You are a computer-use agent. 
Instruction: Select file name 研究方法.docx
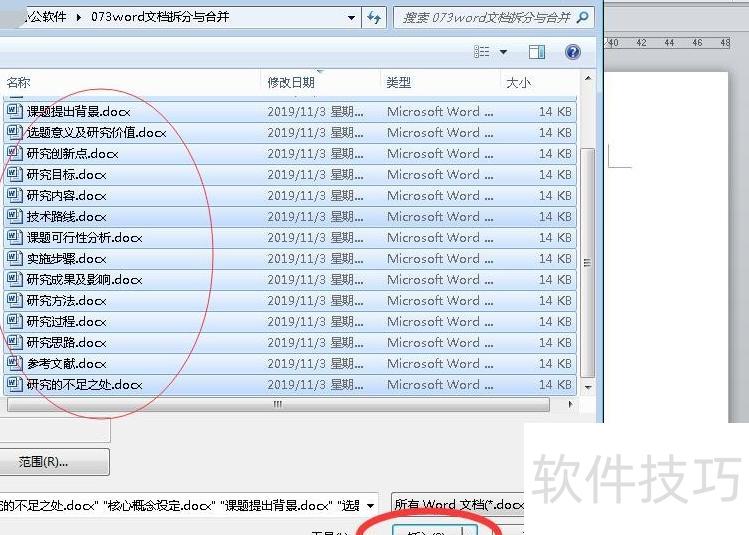click(x=66, y=300)
